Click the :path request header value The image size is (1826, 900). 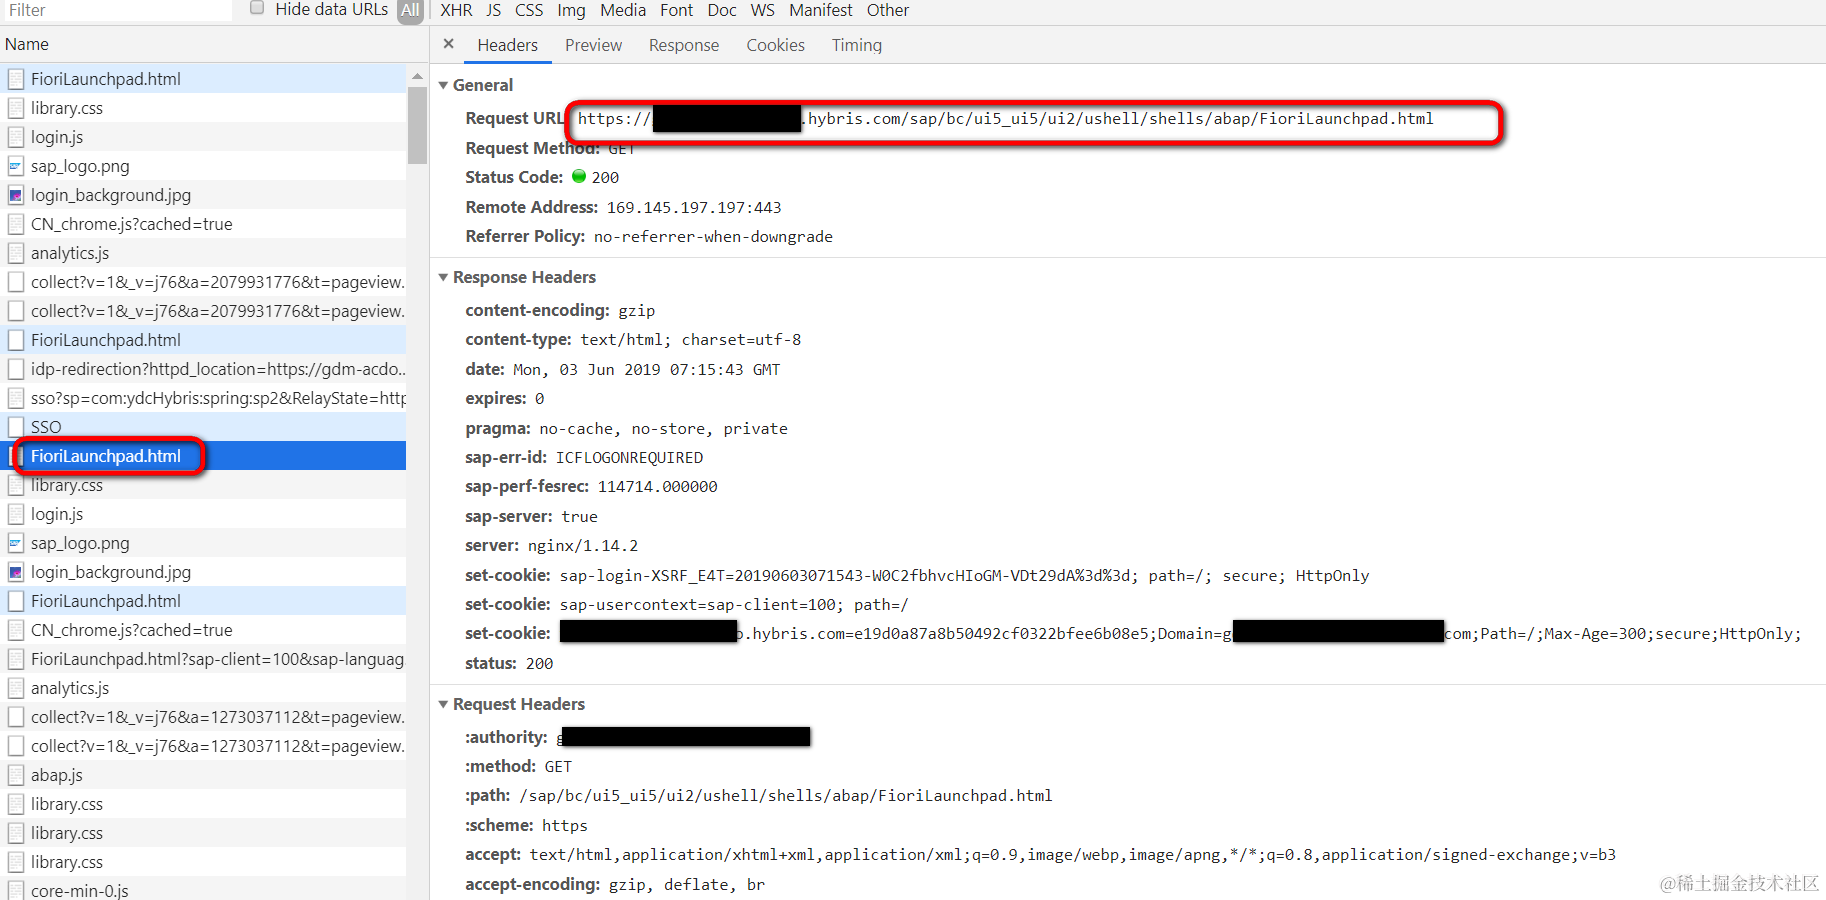click(785, 796)
